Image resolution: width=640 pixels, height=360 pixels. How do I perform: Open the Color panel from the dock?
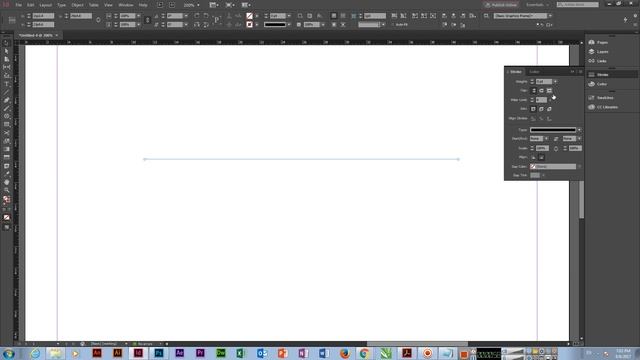pos(598,84)
